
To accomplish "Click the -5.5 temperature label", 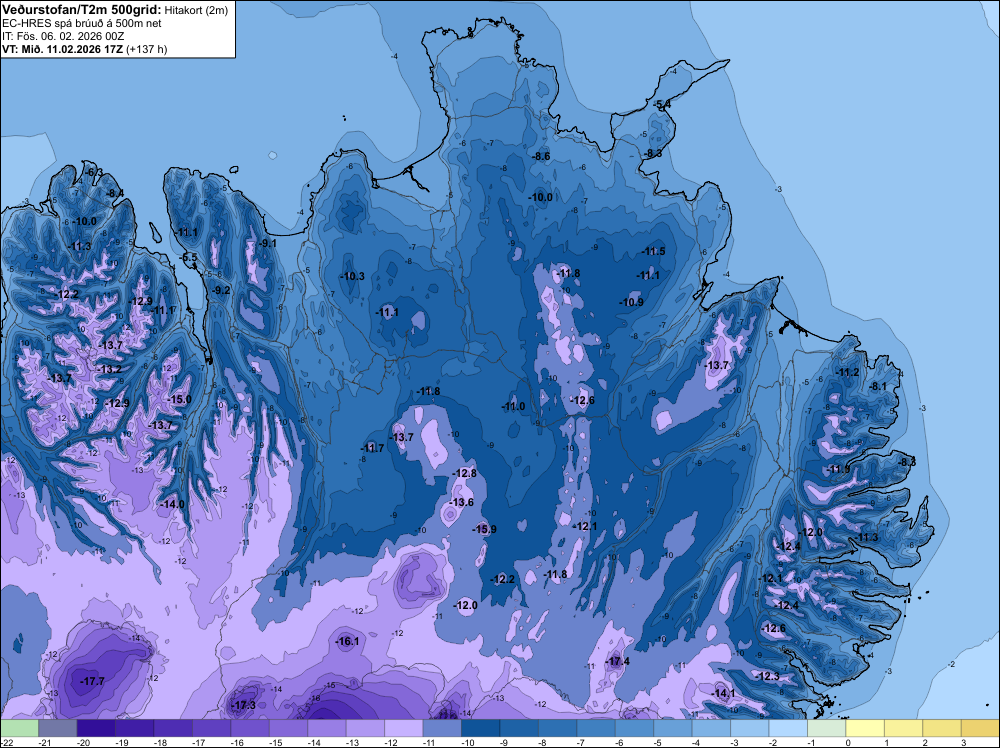I will tap(189, 258).
